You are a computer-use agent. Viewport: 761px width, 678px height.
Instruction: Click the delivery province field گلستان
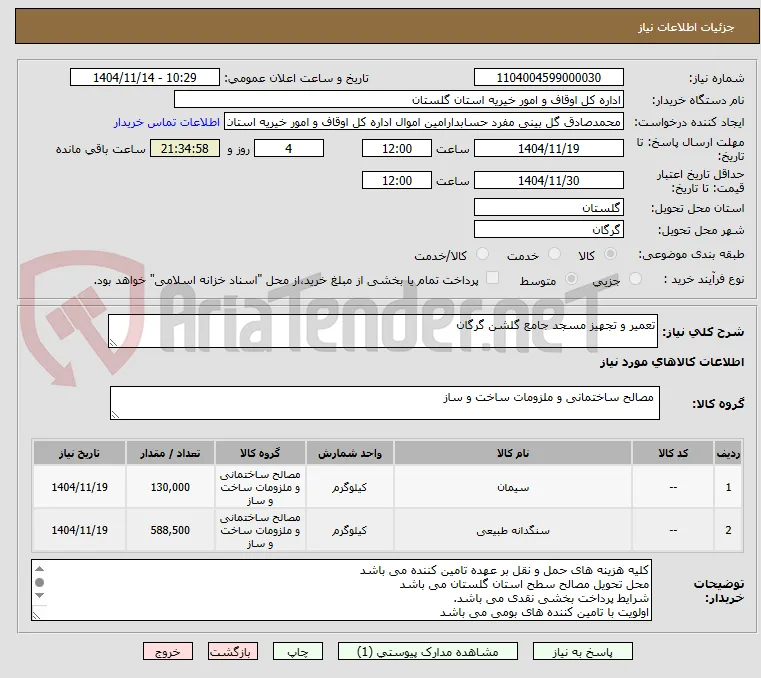tap(548, 208)
